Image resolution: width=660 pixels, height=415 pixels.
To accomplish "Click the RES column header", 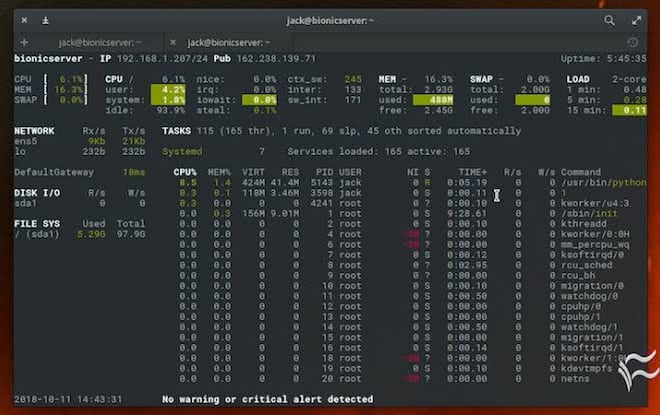I will pyautogui.click(x=290, y=172).
